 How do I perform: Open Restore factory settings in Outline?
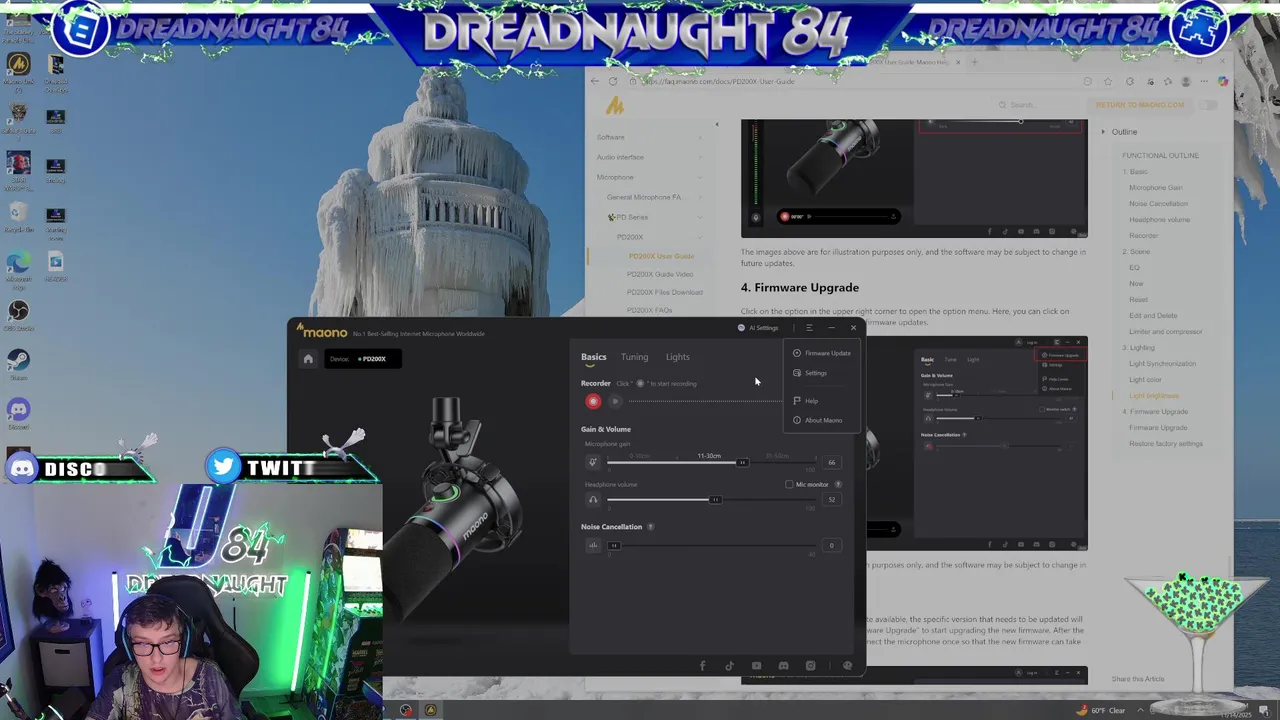[x=1166, y=444]
